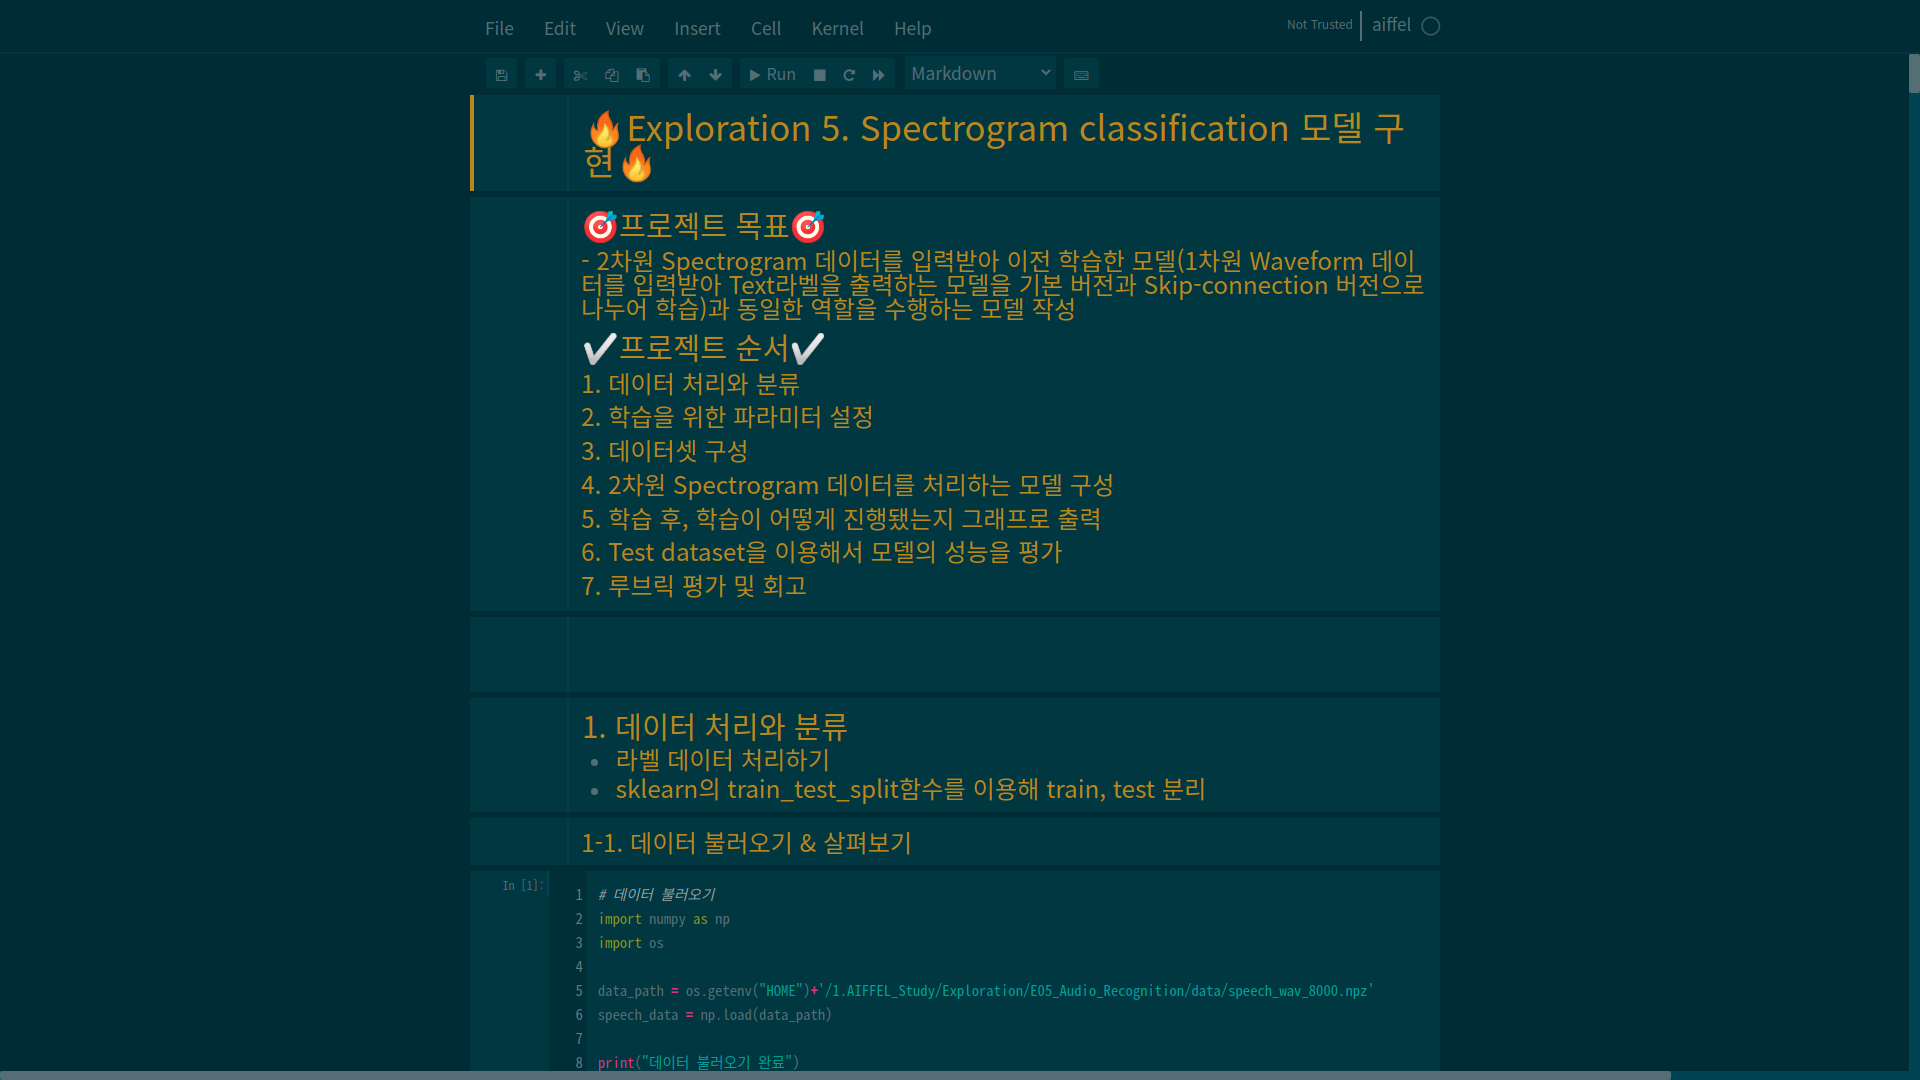1920x1080 pixels.
Task: Click the vertical scrollbar thumb
Action: click(x=1914, y=73)
